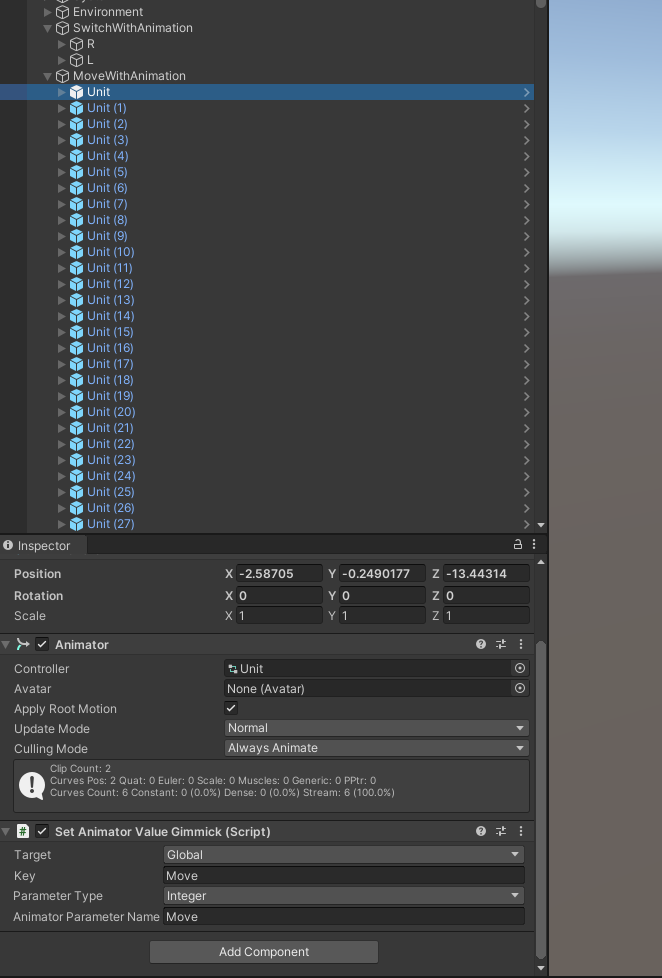Open Animator component preset settings

[500, 644]
